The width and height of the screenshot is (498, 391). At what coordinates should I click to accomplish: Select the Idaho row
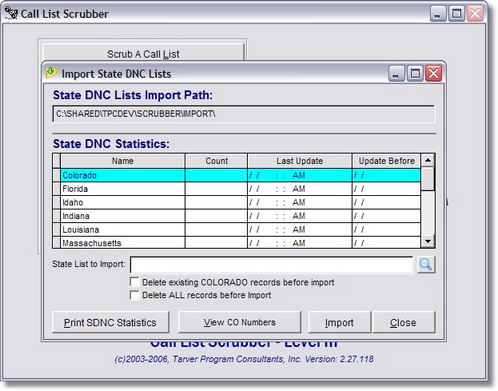coord(237,203)
